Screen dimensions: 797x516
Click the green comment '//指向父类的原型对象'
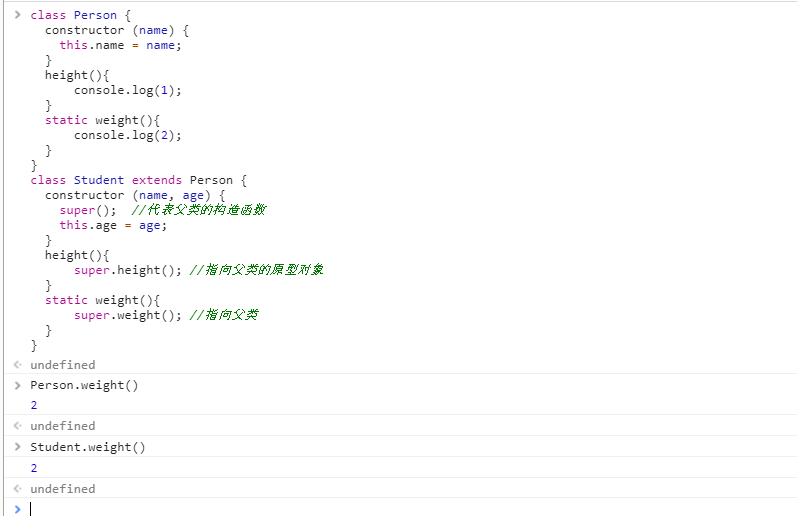click(x=257, y=270)
